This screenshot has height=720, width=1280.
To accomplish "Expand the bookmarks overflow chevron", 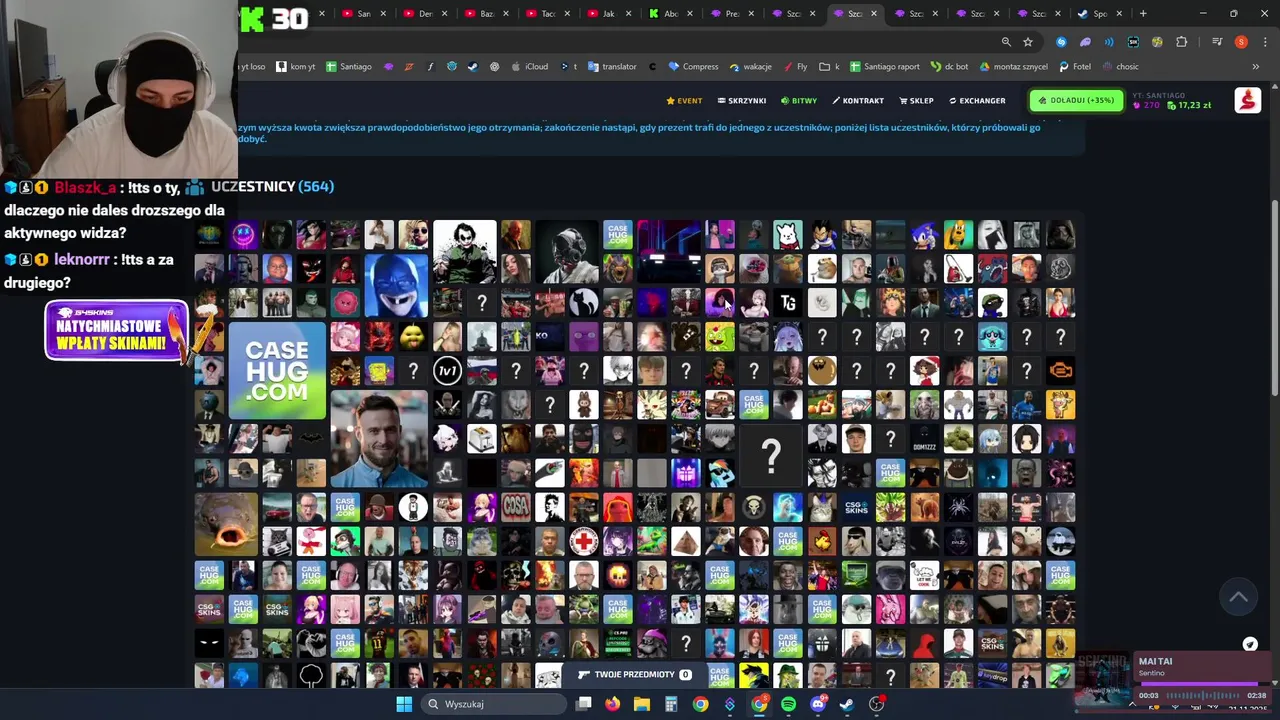I will click(1255, 67).
